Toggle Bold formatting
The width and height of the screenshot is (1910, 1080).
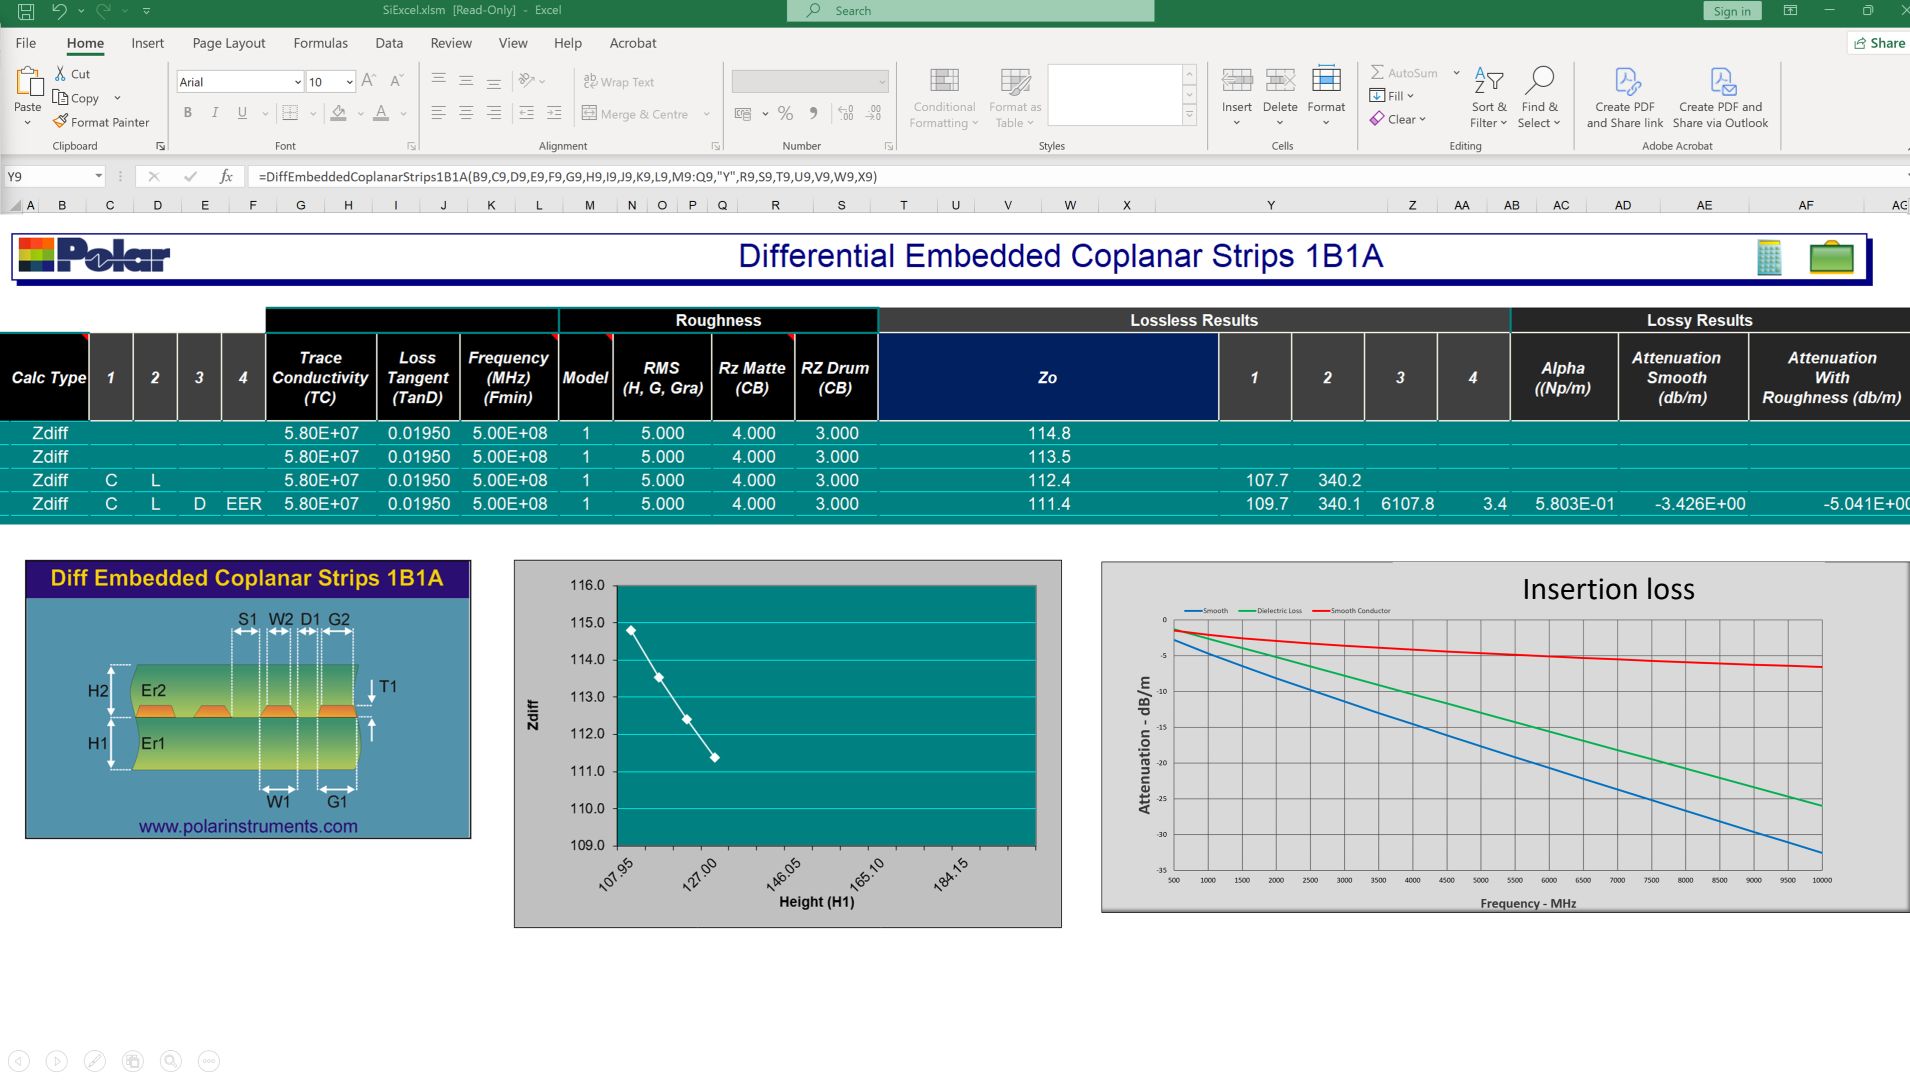click(x=187, y=113)
